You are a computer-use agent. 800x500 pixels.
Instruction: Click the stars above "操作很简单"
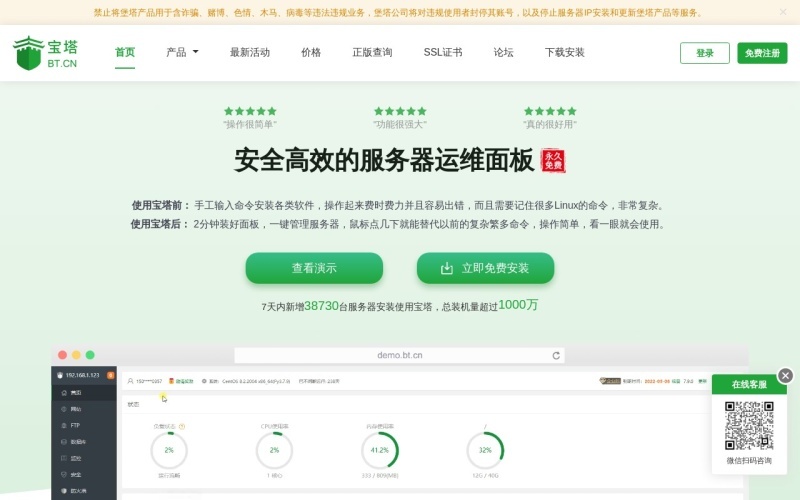point(250,111)
